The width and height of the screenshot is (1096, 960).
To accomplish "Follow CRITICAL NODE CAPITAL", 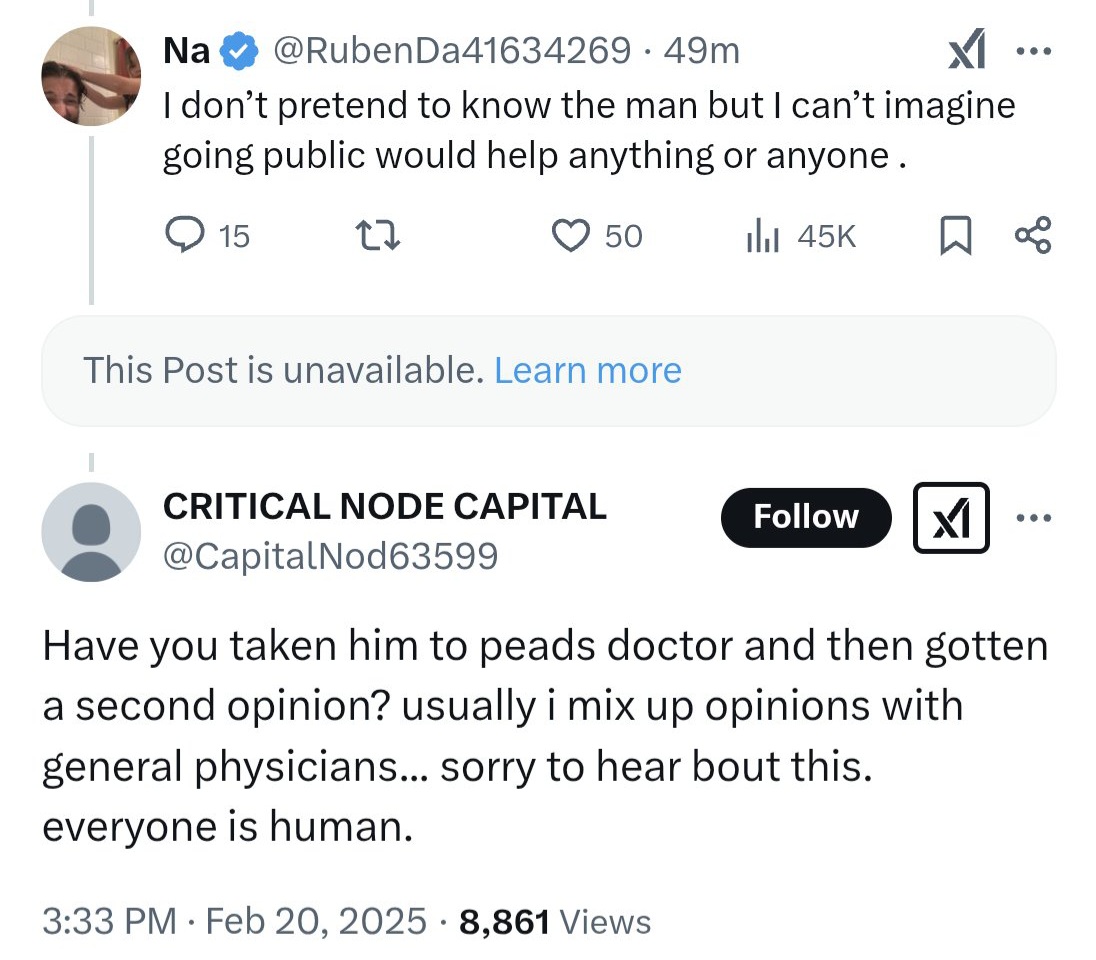I will point(805,517).
